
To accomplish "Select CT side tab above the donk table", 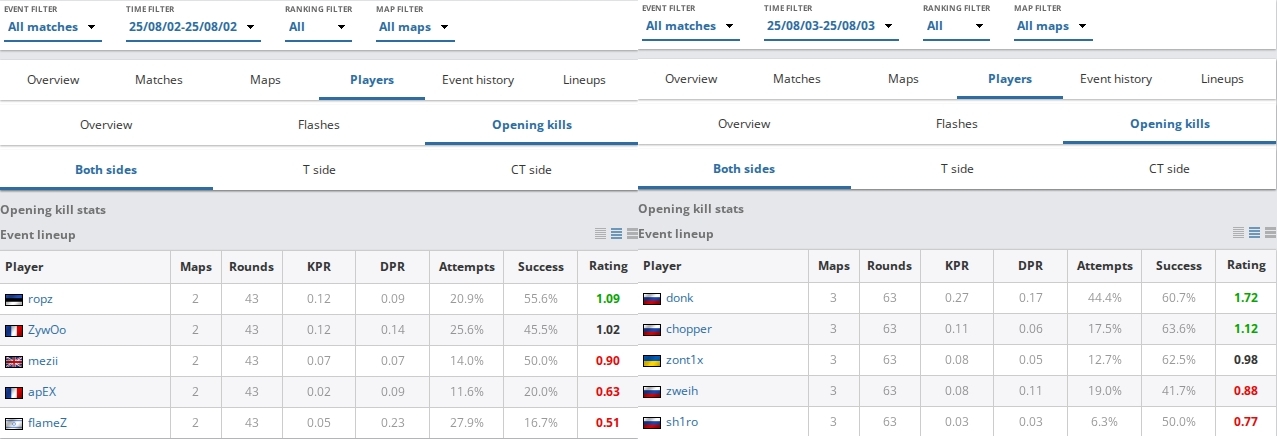I will 1169,169.
